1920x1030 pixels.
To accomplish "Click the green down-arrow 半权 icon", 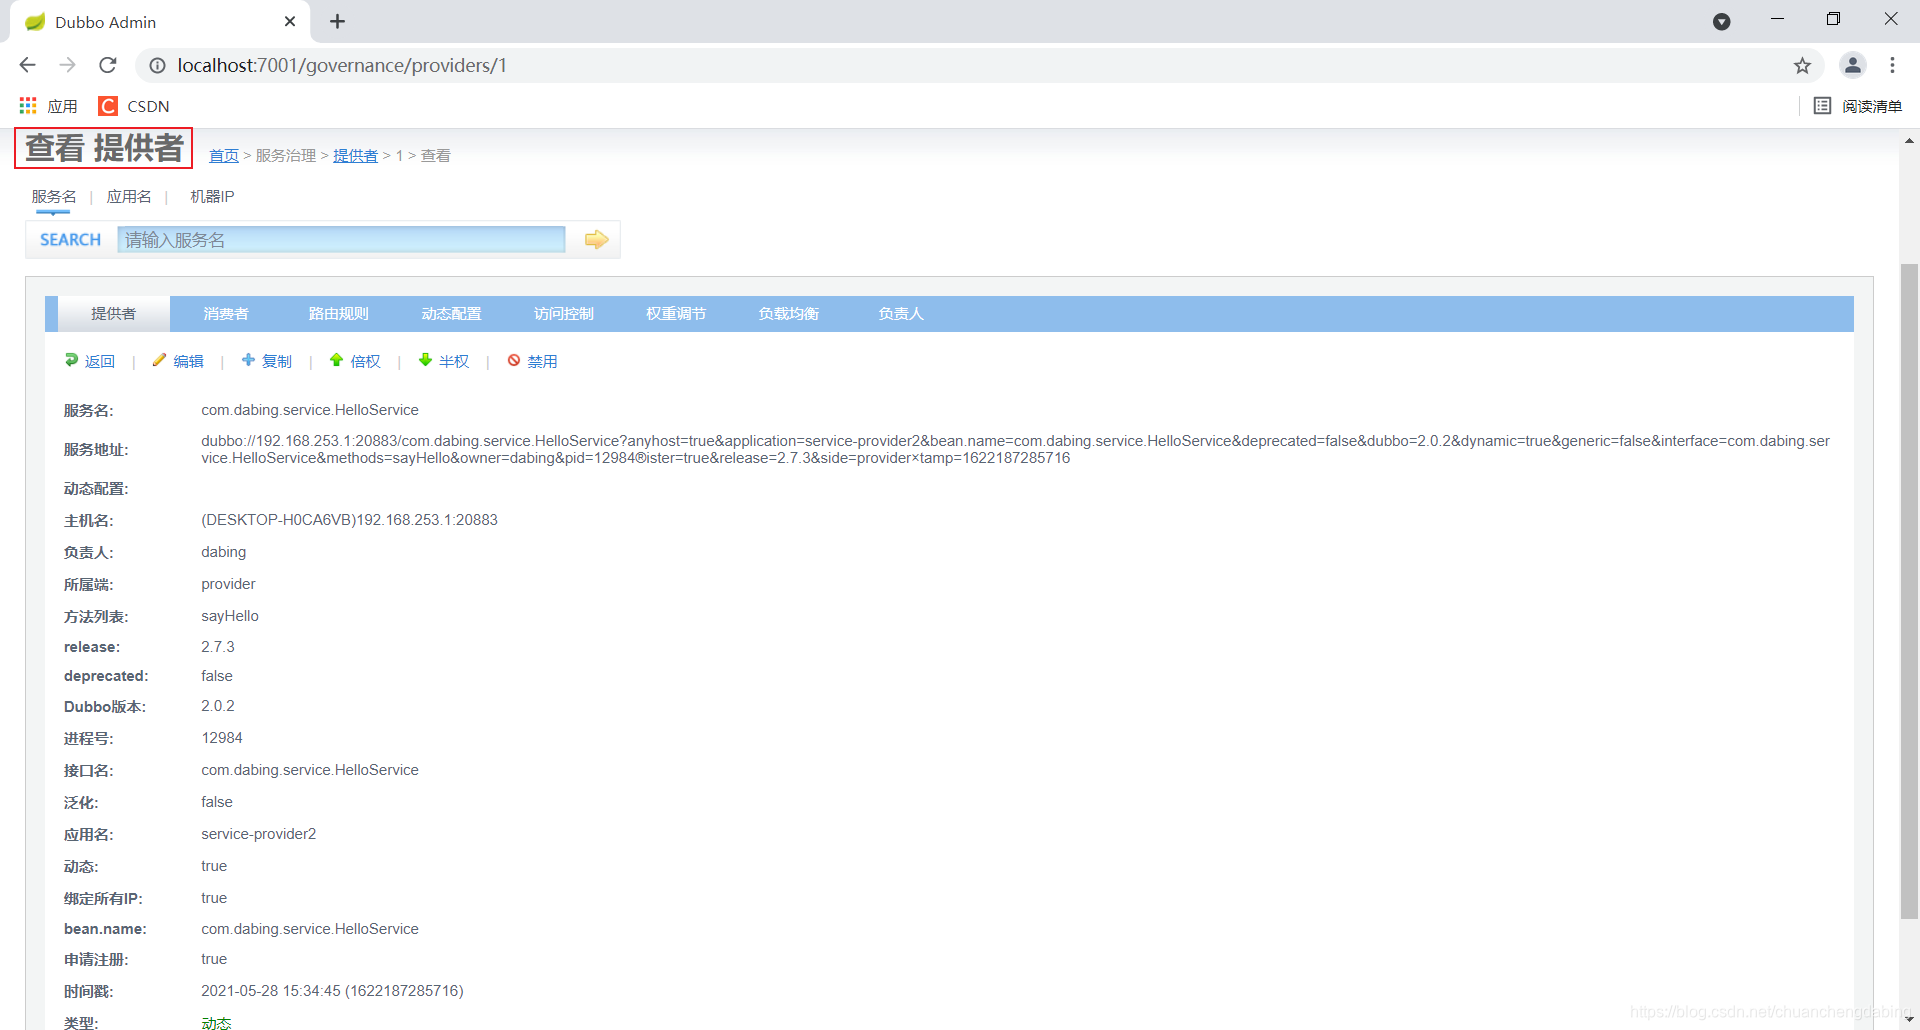I will pyautogui.click(x=425, y=360).
